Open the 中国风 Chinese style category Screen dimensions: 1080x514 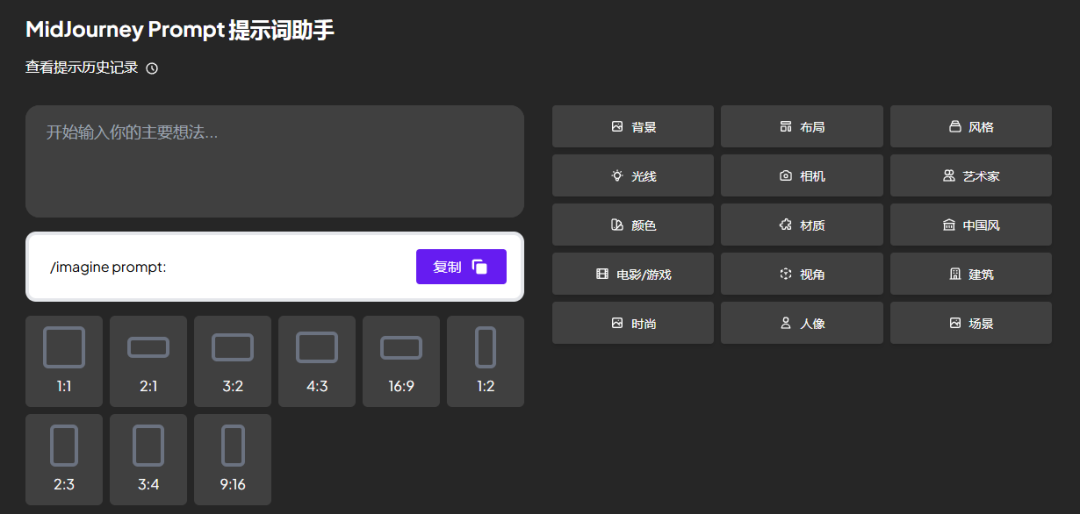[971, 225]
